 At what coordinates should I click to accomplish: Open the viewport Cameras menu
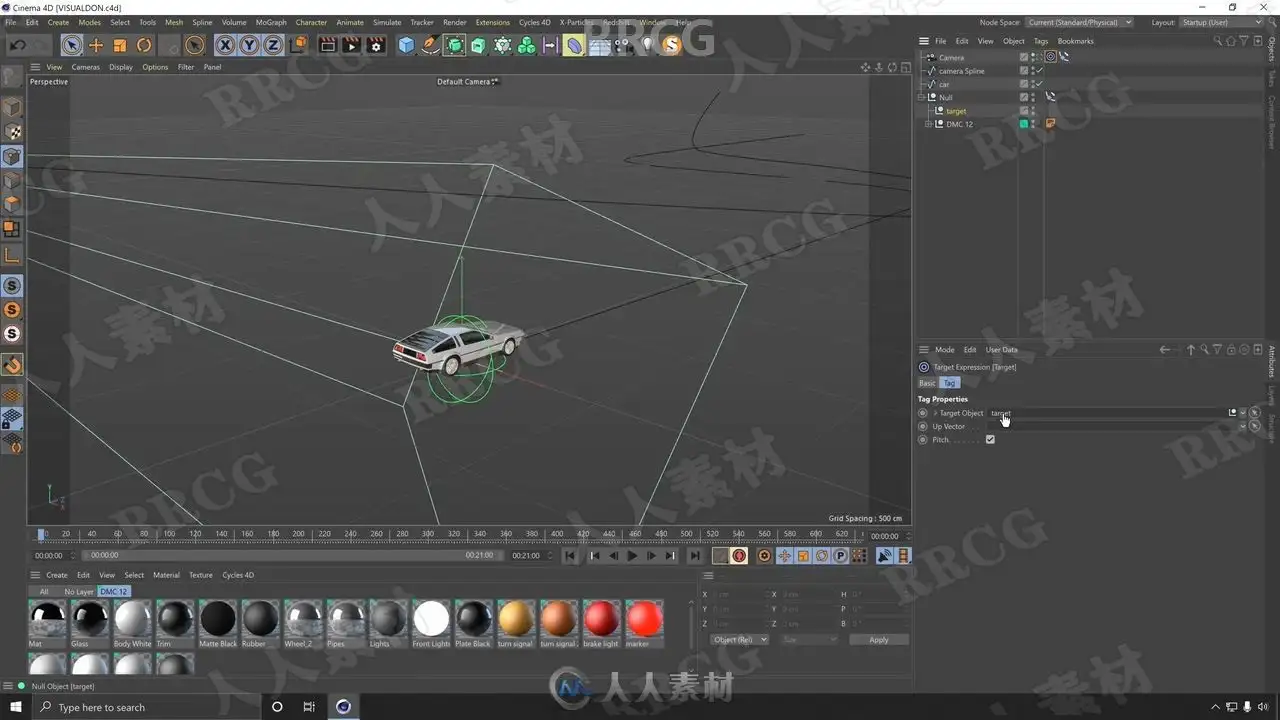click(86, 67)
